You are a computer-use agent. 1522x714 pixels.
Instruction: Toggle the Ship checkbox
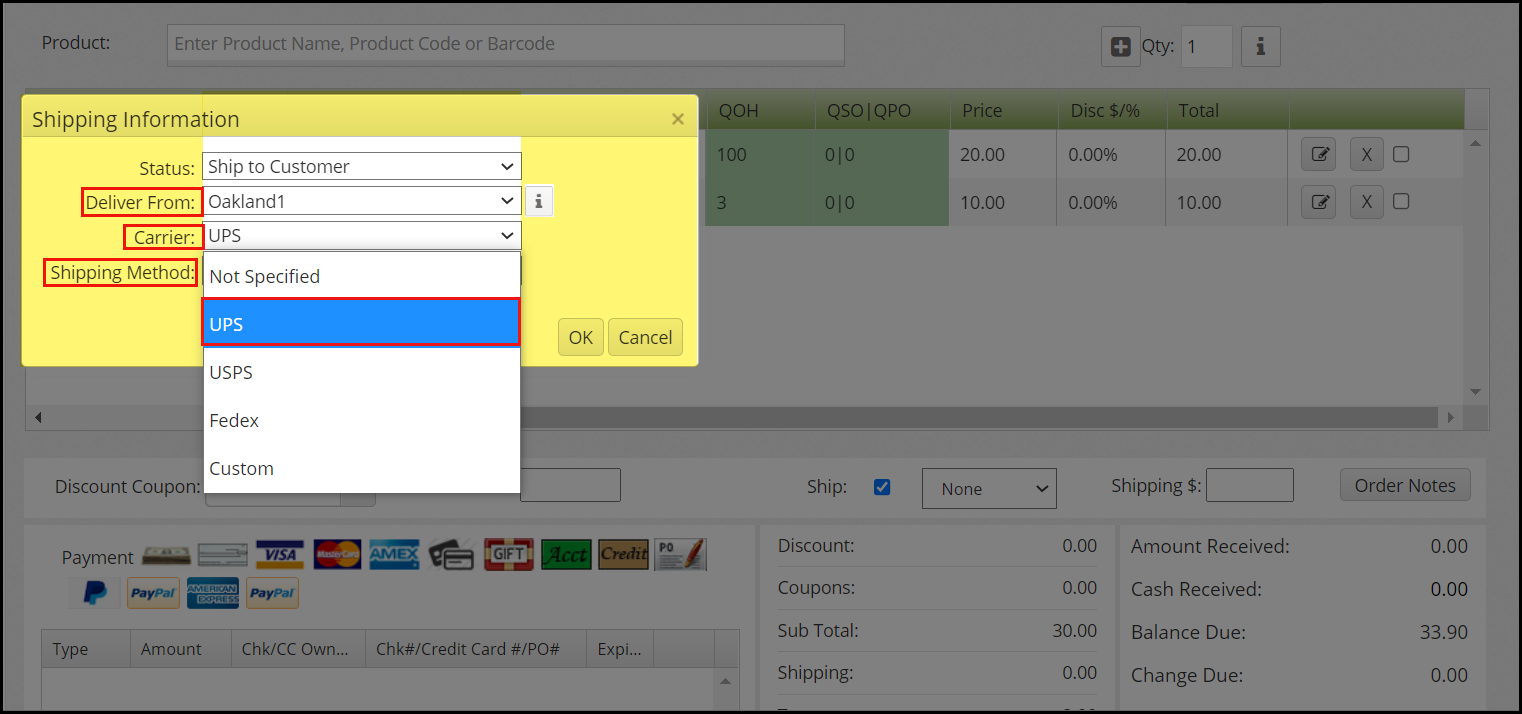(882, 488)
